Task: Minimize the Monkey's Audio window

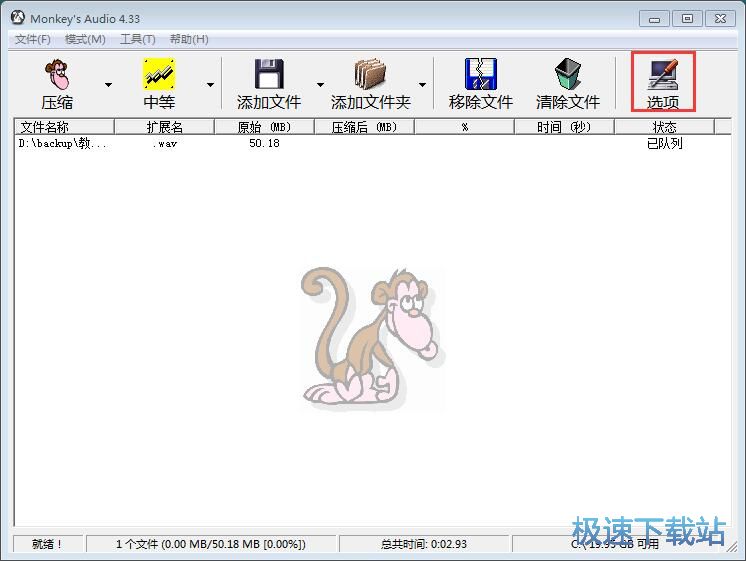Action: pyautogui.click(x=654, y=19)
